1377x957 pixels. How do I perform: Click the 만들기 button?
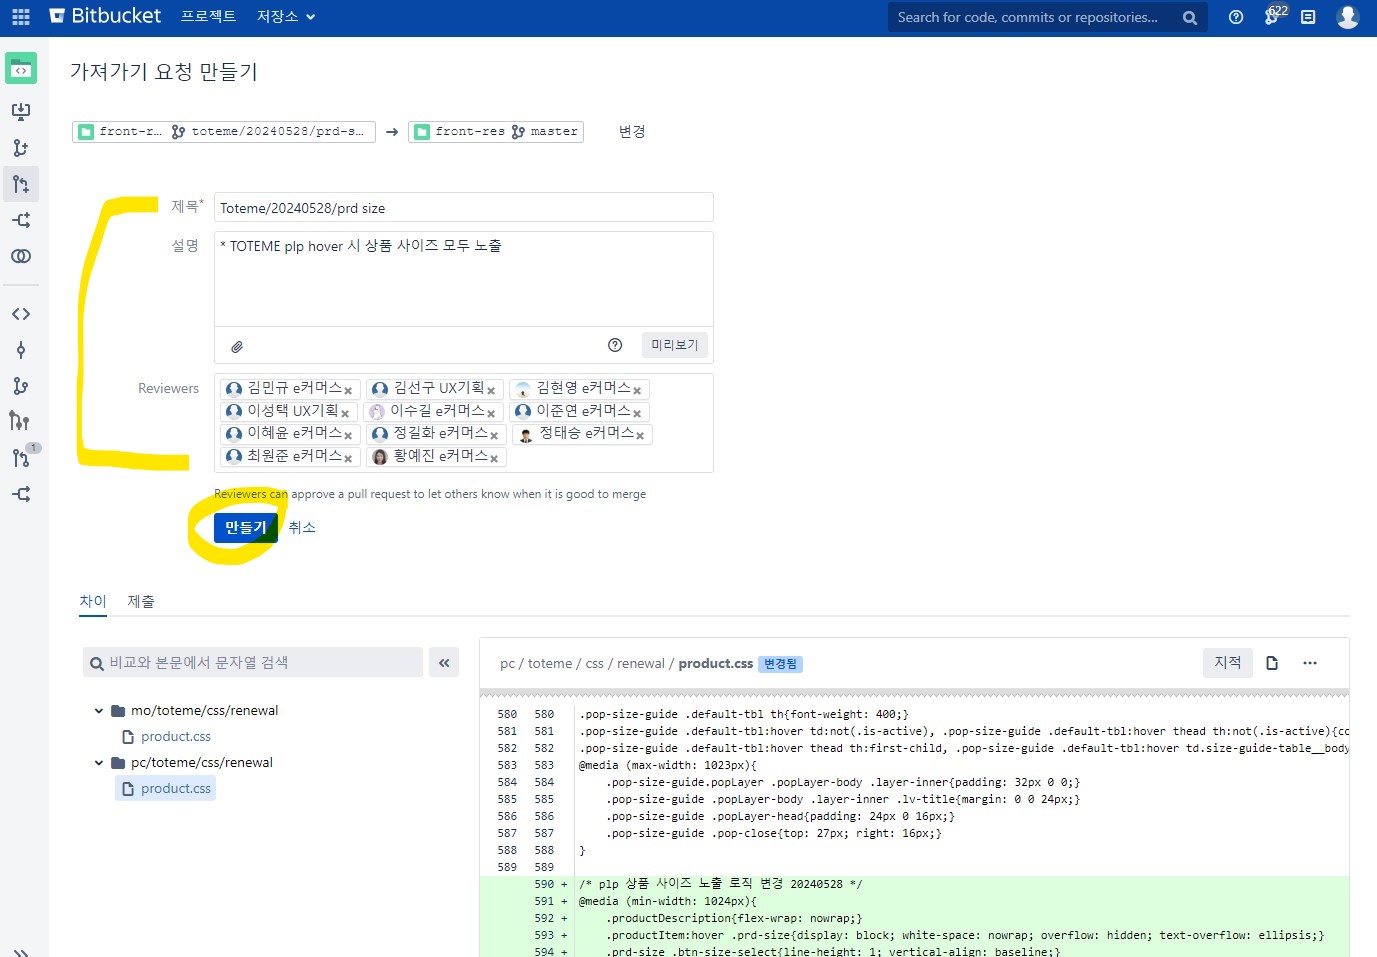245,527
